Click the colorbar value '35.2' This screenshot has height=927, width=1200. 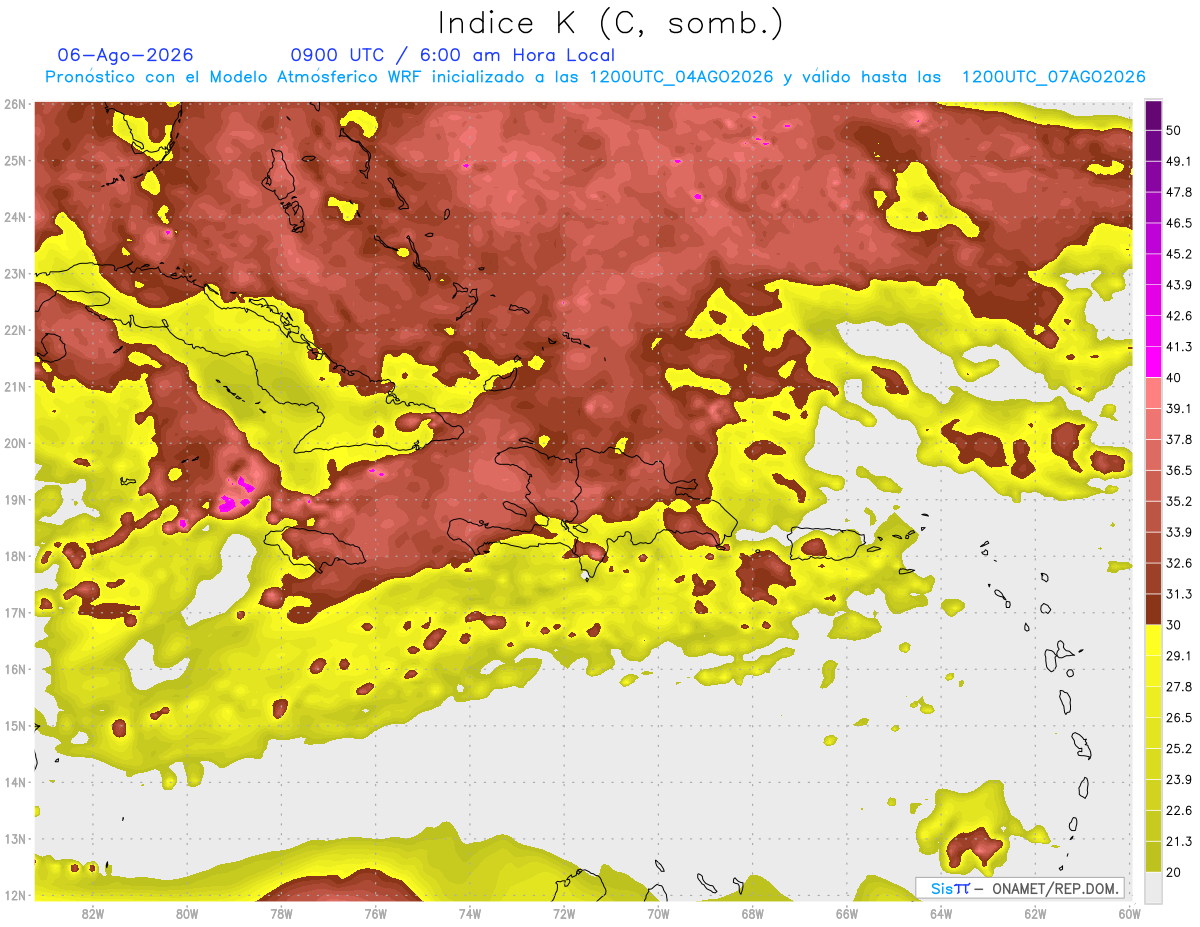tap(1179, 501)
